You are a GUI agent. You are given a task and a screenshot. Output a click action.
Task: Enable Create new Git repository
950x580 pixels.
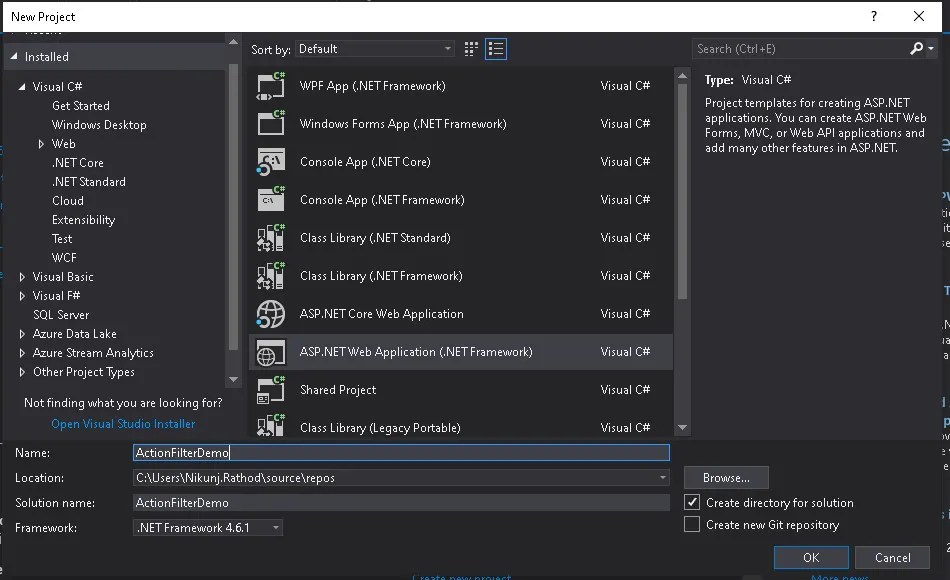(693, 524)
